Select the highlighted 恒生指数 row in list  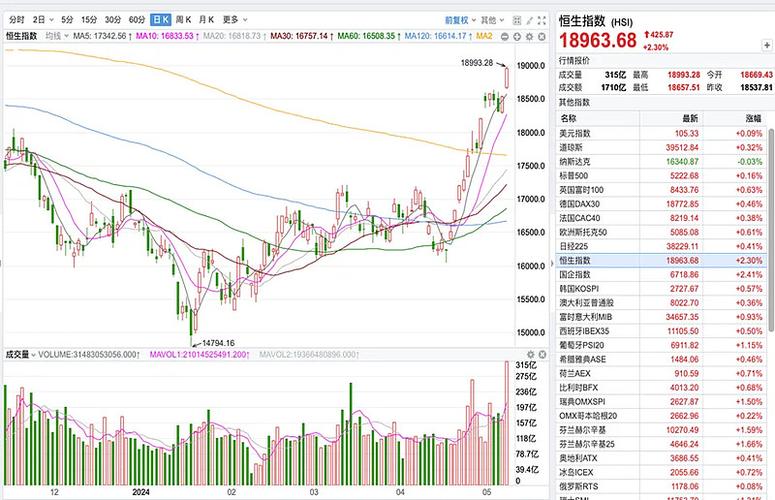pyautogui.click(x=661, y=260)
